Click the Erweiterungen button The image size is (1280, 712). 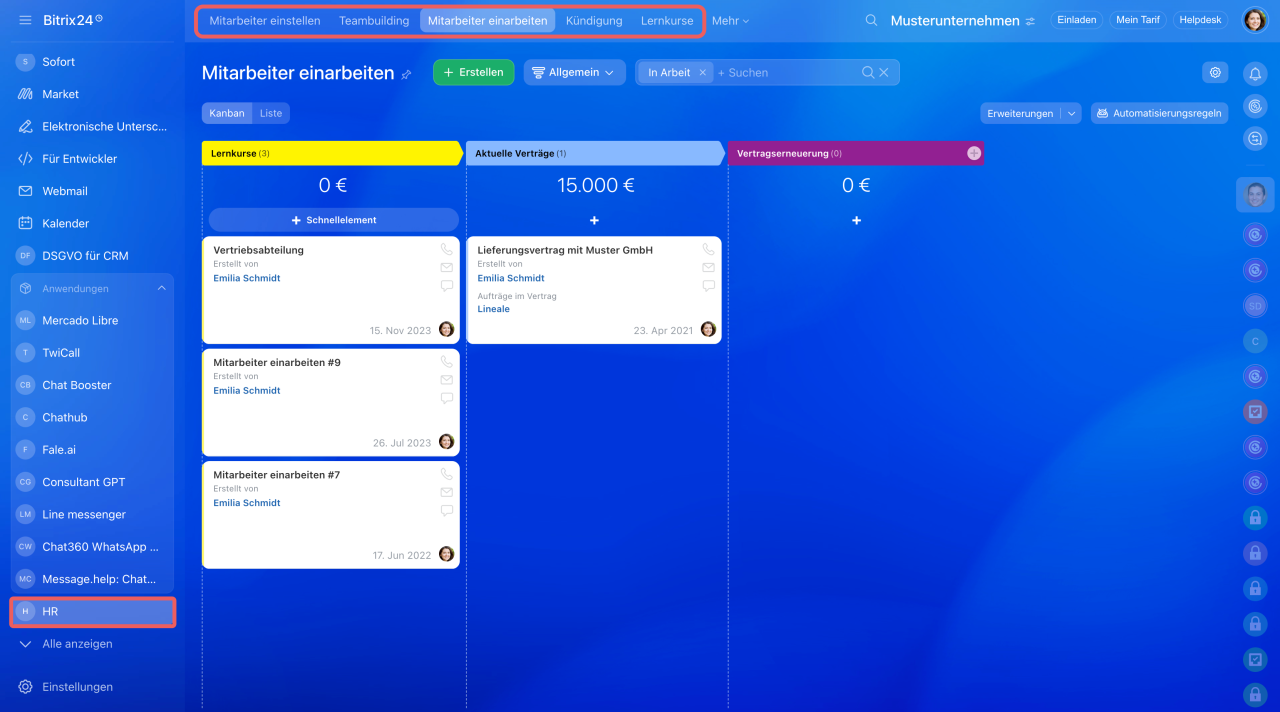pyautogui.click(x=1020, y=113)
